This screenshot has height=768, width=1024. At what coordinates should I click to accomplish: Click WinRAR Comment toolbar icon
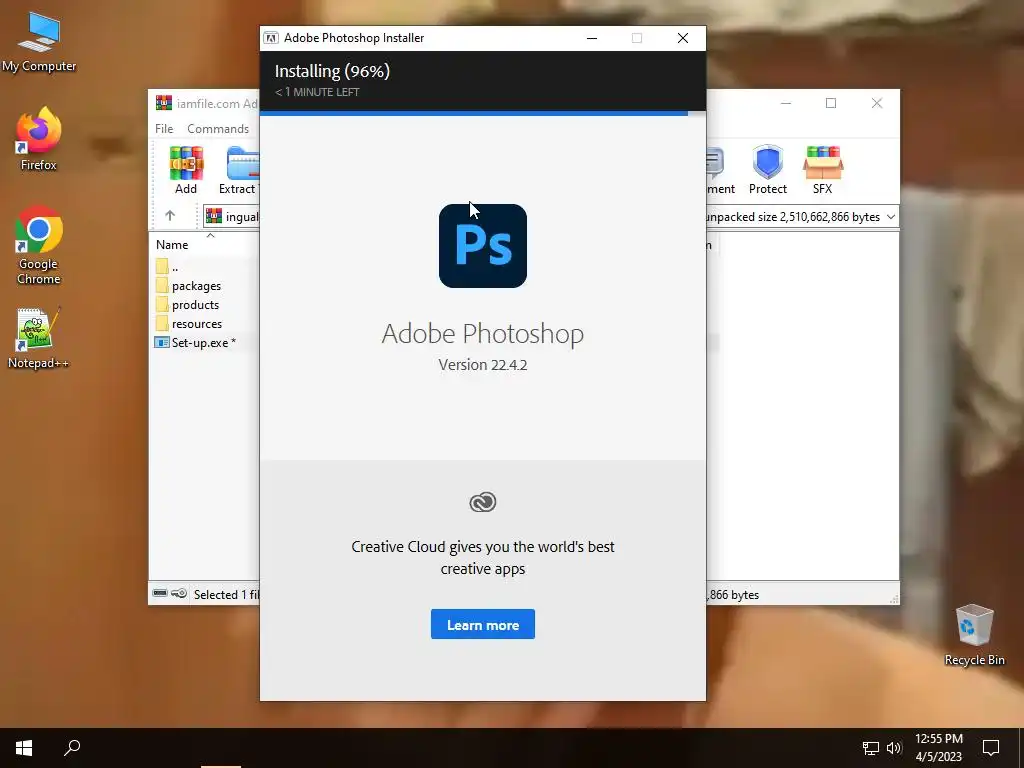tap(720, 170)
